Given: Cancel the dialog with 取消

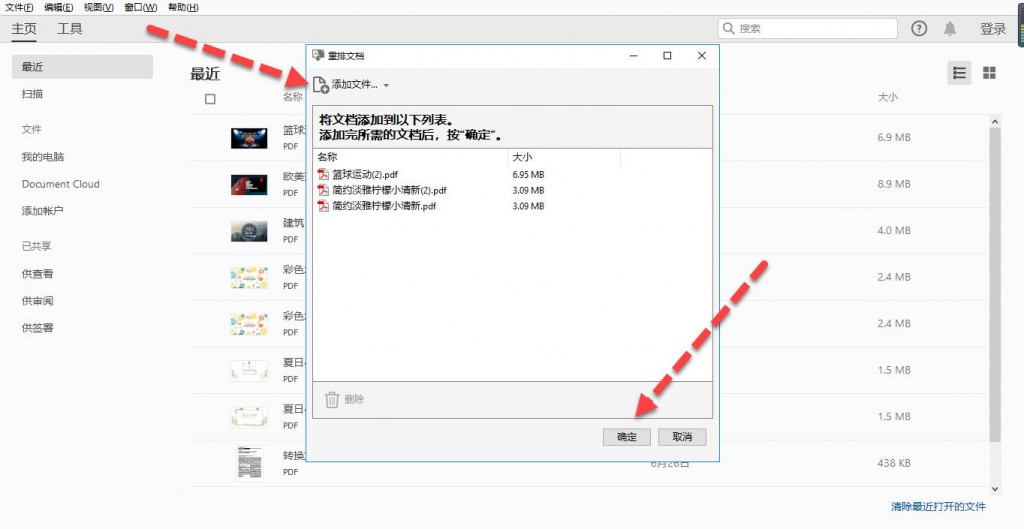Looking at the screenshot, I should pos(682,437).
